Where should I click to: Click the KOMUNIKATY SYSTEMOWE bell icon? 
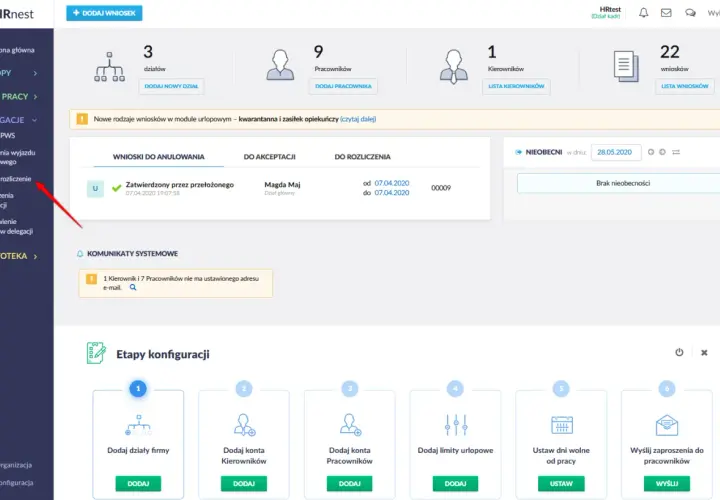tap(80, 253)
